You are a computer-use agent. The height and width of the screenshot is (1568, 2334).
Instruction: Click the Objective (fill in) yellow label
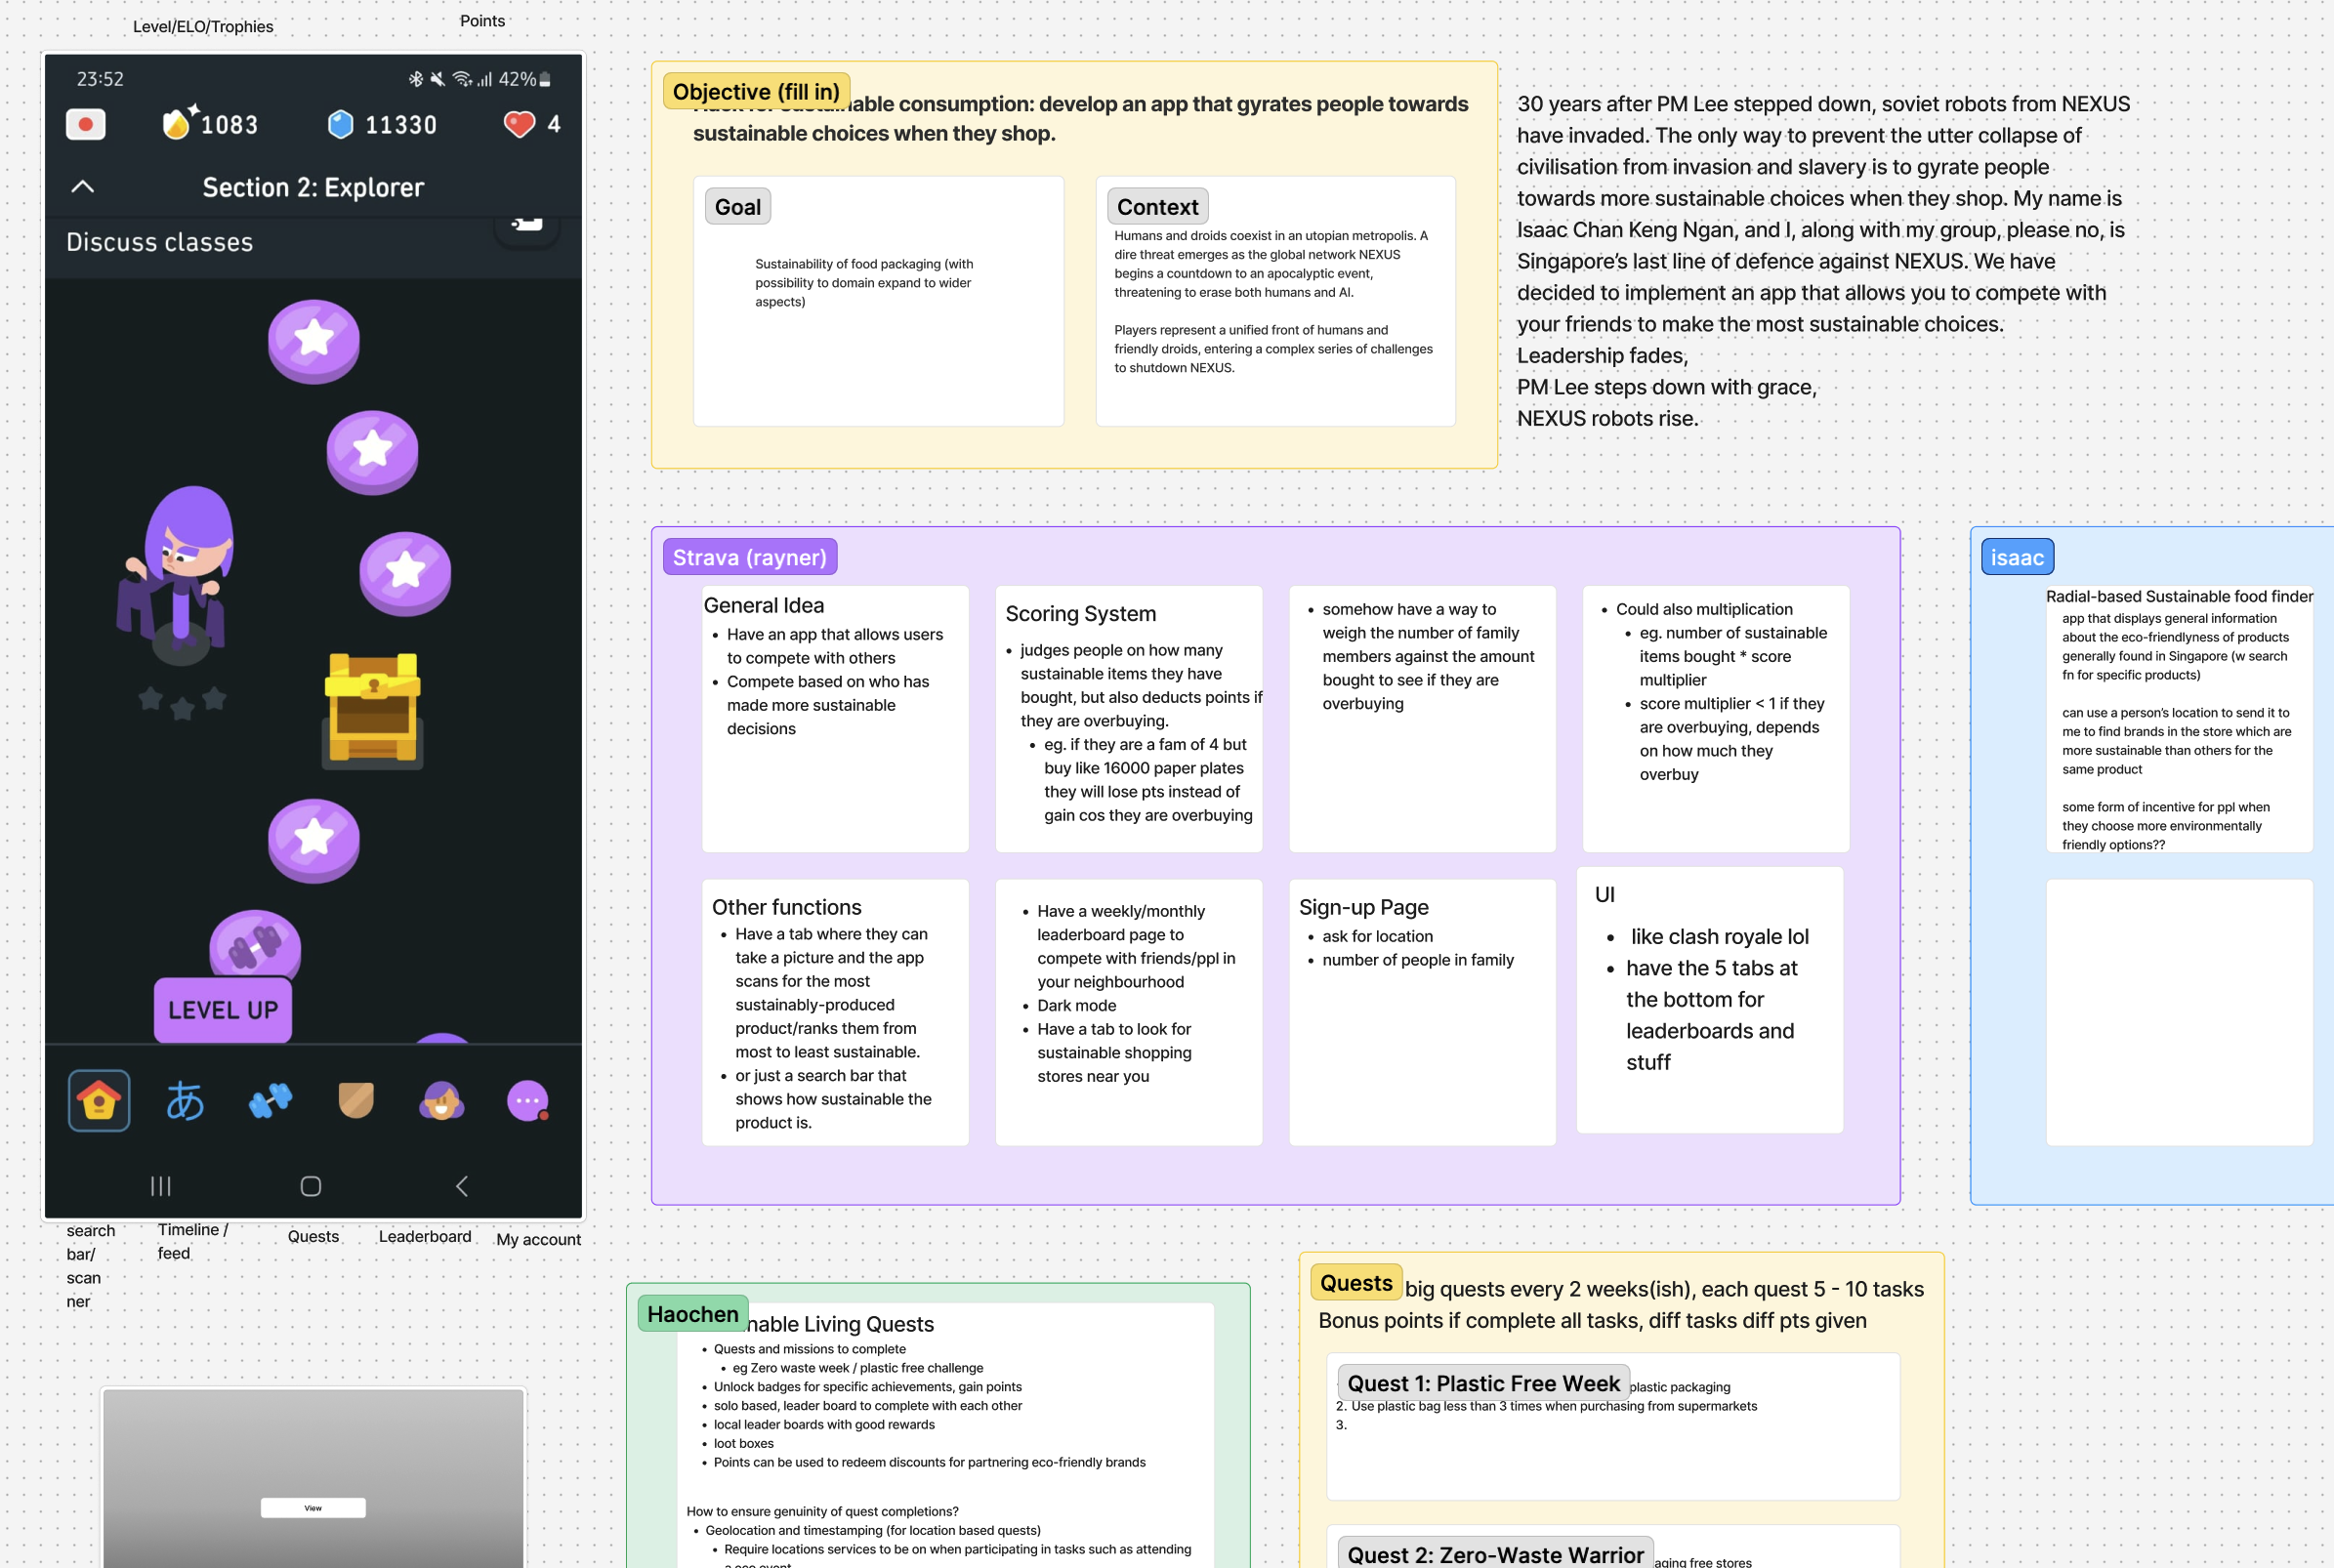(756, 91)
